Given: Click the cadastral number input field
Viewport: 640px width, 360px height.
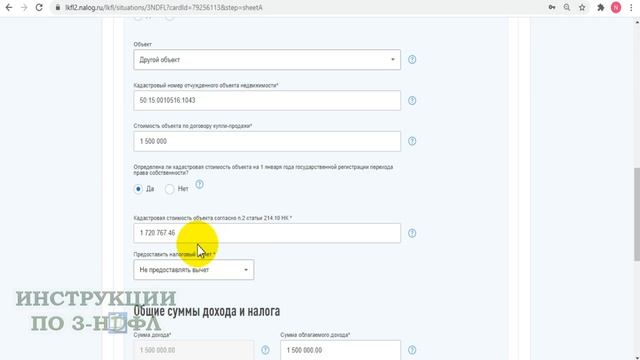Looking at the screenshot, I should (x=267, y=100).
